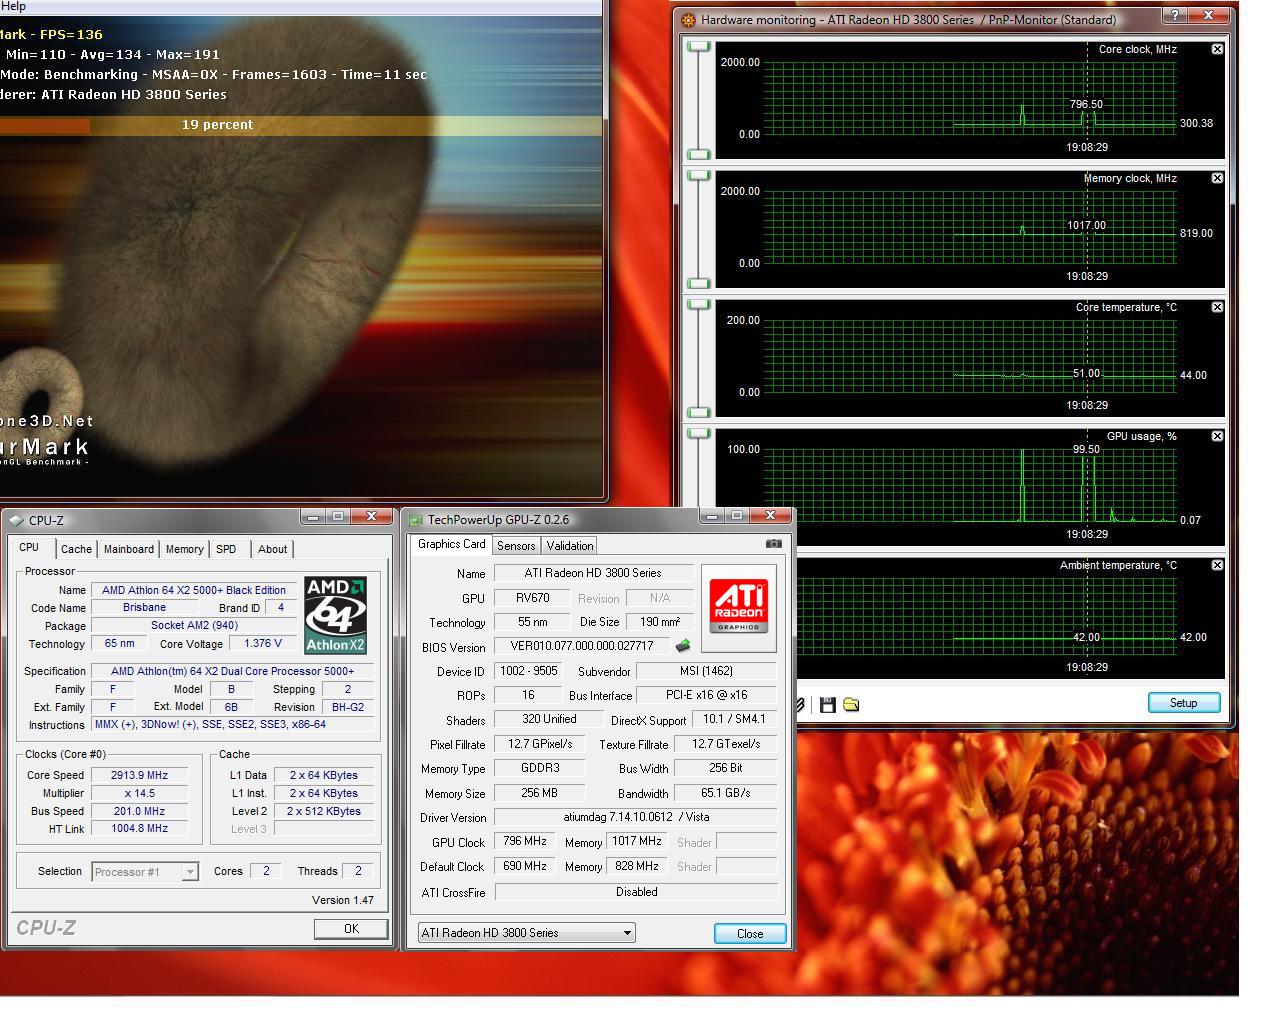Click the GPU Clock value 796 MHz
The image size is (1280, 1024).
(x=525, y=841)
